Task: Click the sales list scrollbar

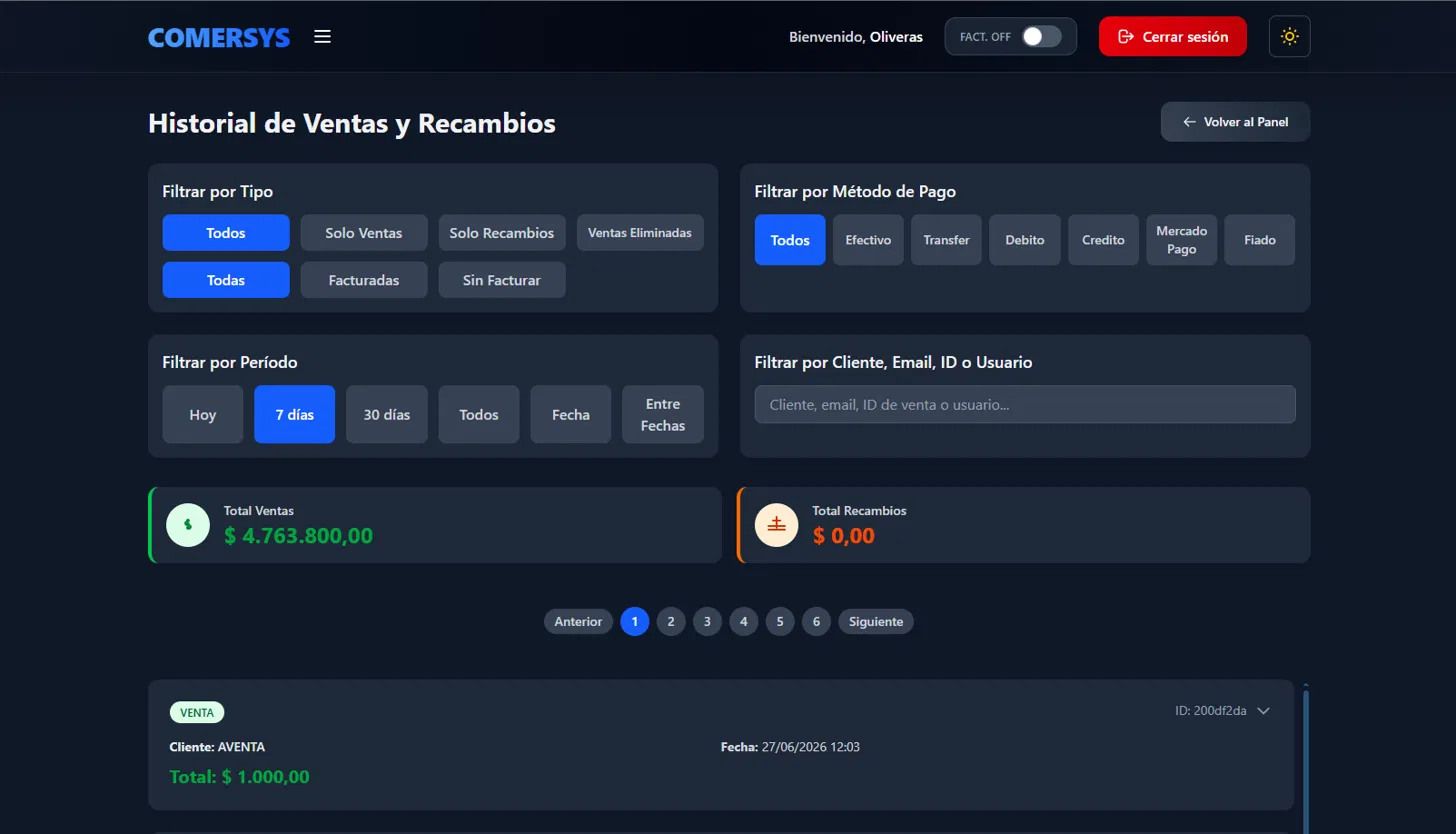Action: (x=1305, y=760)
